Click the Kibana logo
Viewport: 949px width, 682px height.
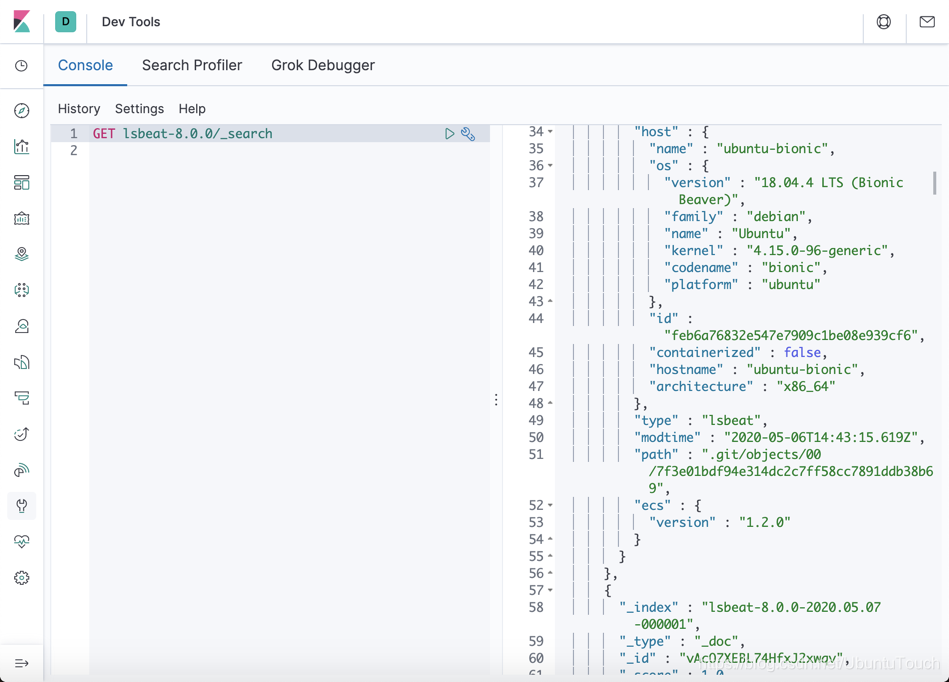click(22, 21)
